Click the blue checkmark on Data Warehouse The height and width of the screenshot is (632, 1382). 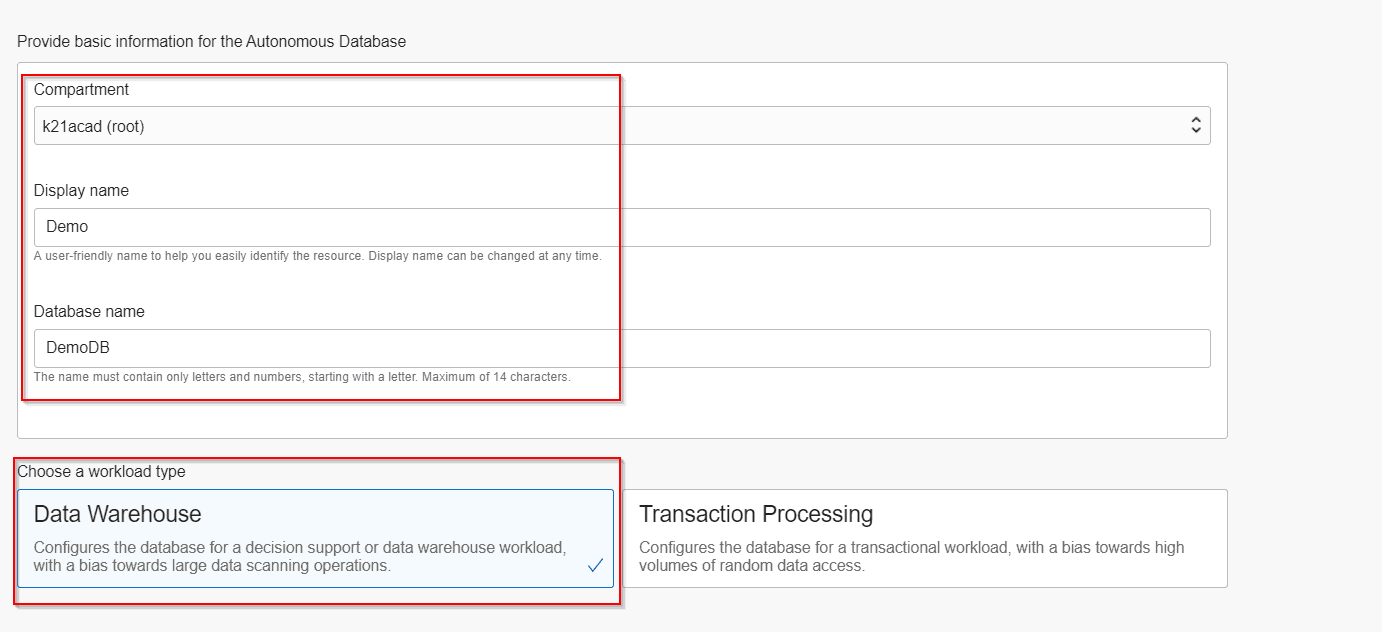coord(595,565)
